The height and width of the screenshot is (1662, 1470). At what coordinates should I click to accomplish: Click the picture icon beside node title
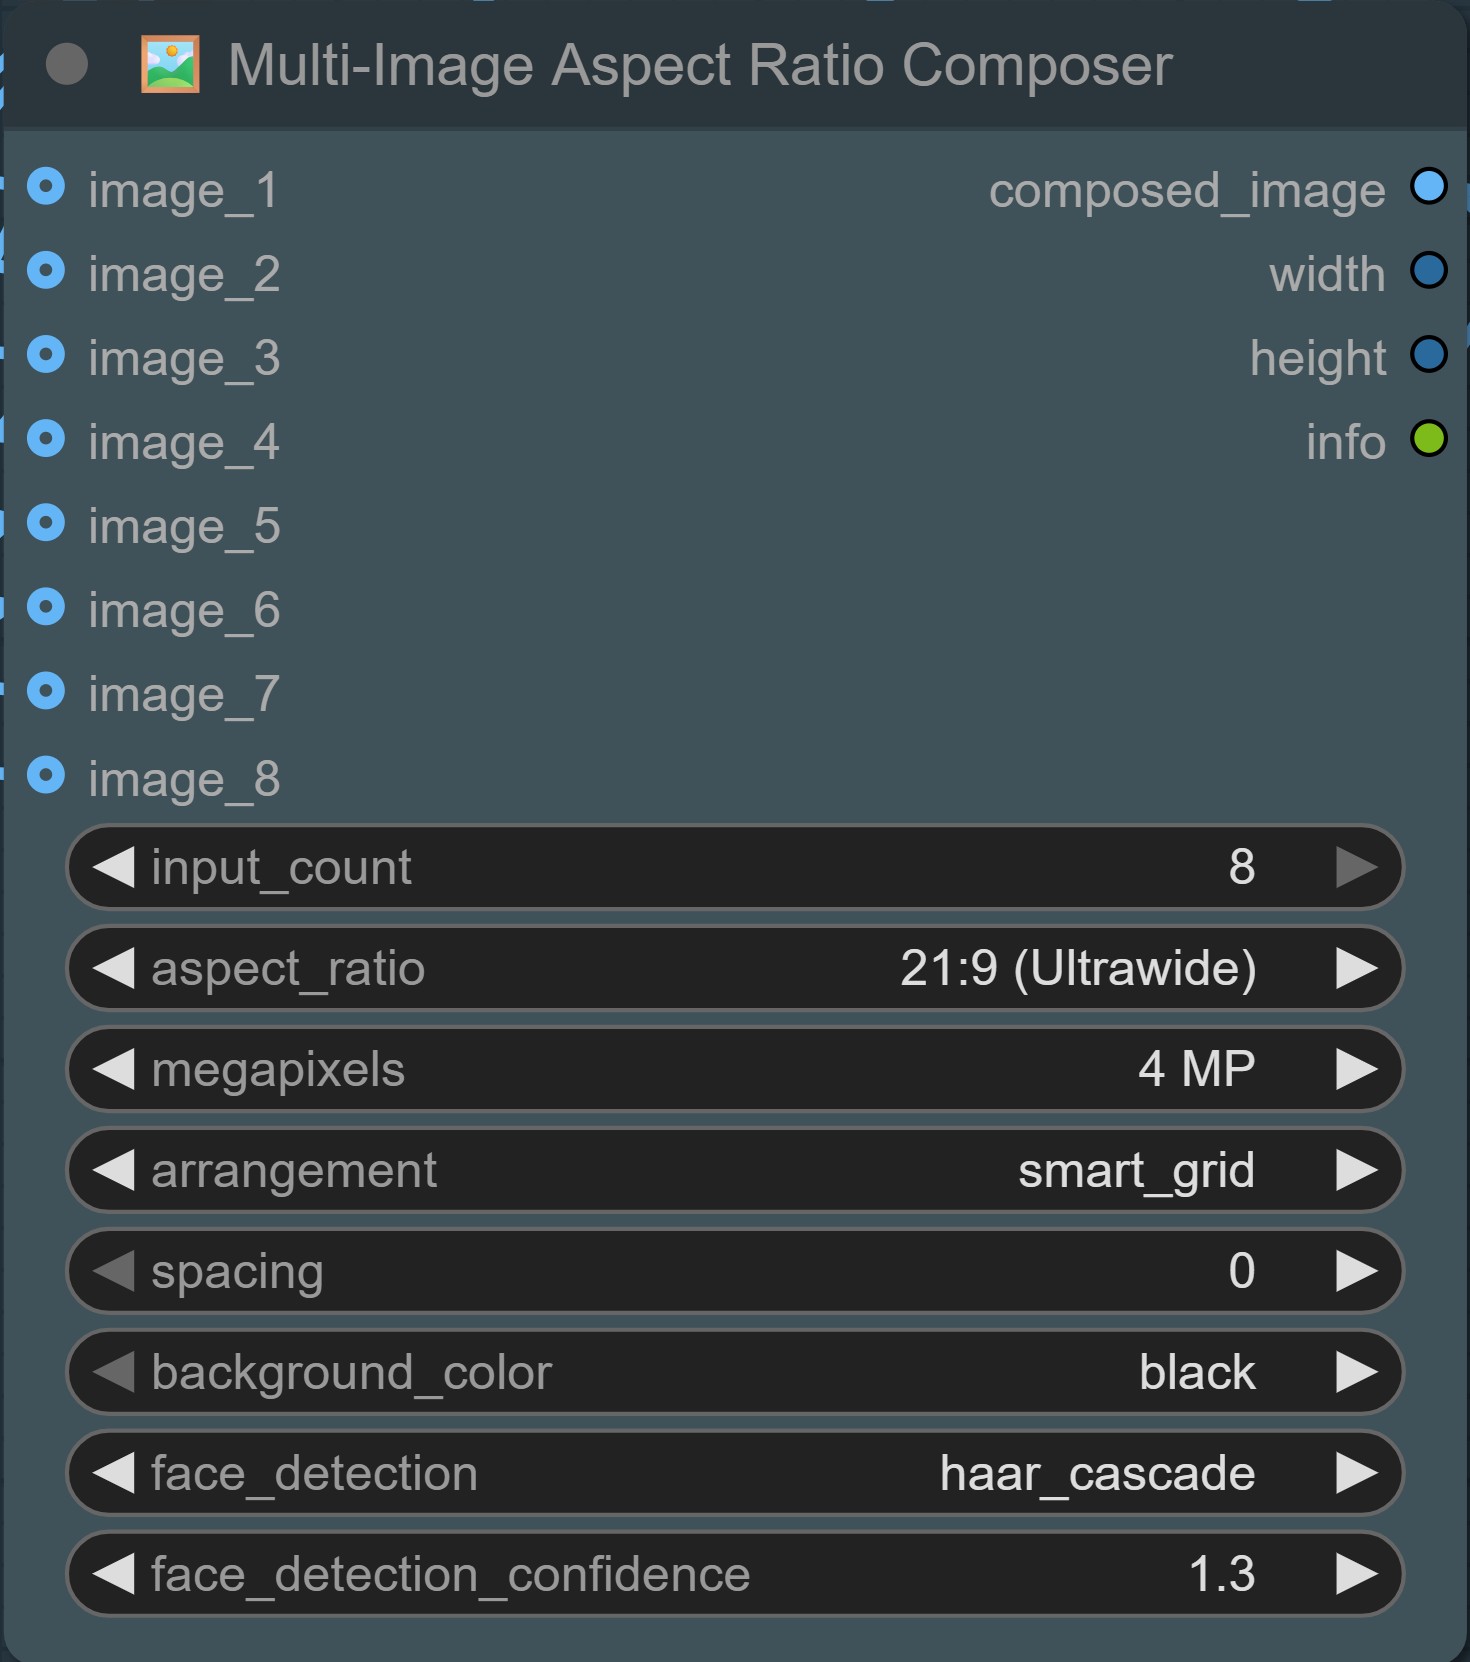pos(170,65)
